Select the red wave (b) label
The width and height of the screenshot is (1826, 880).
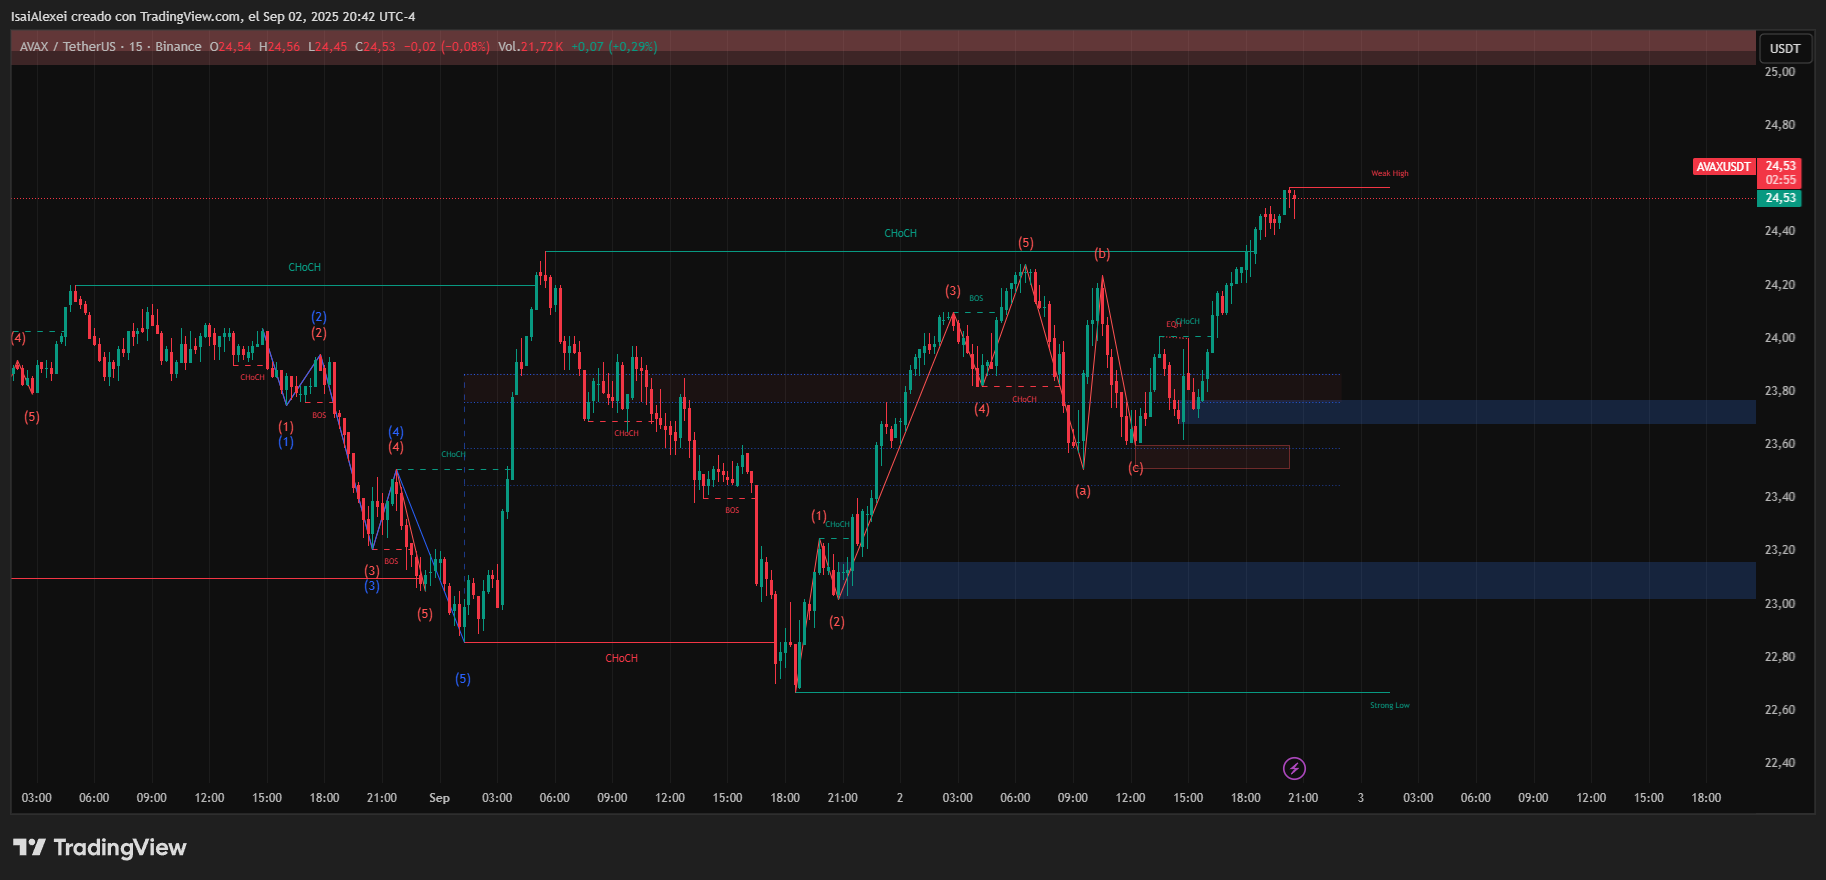coord(1102,254)
